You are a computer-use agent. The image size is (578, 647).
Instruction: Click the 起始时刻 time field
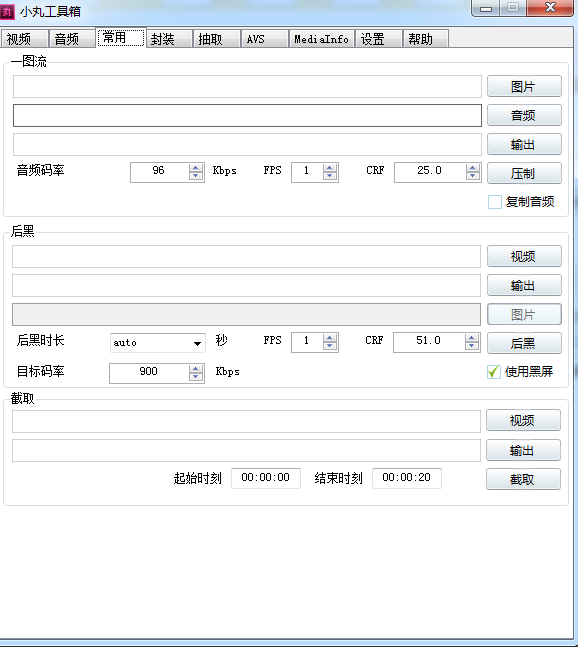266,478
